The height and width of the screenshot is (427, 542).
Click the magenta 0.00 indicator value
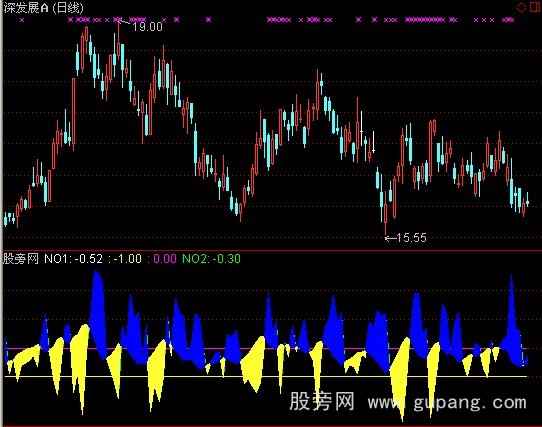[x=165, y=259]
